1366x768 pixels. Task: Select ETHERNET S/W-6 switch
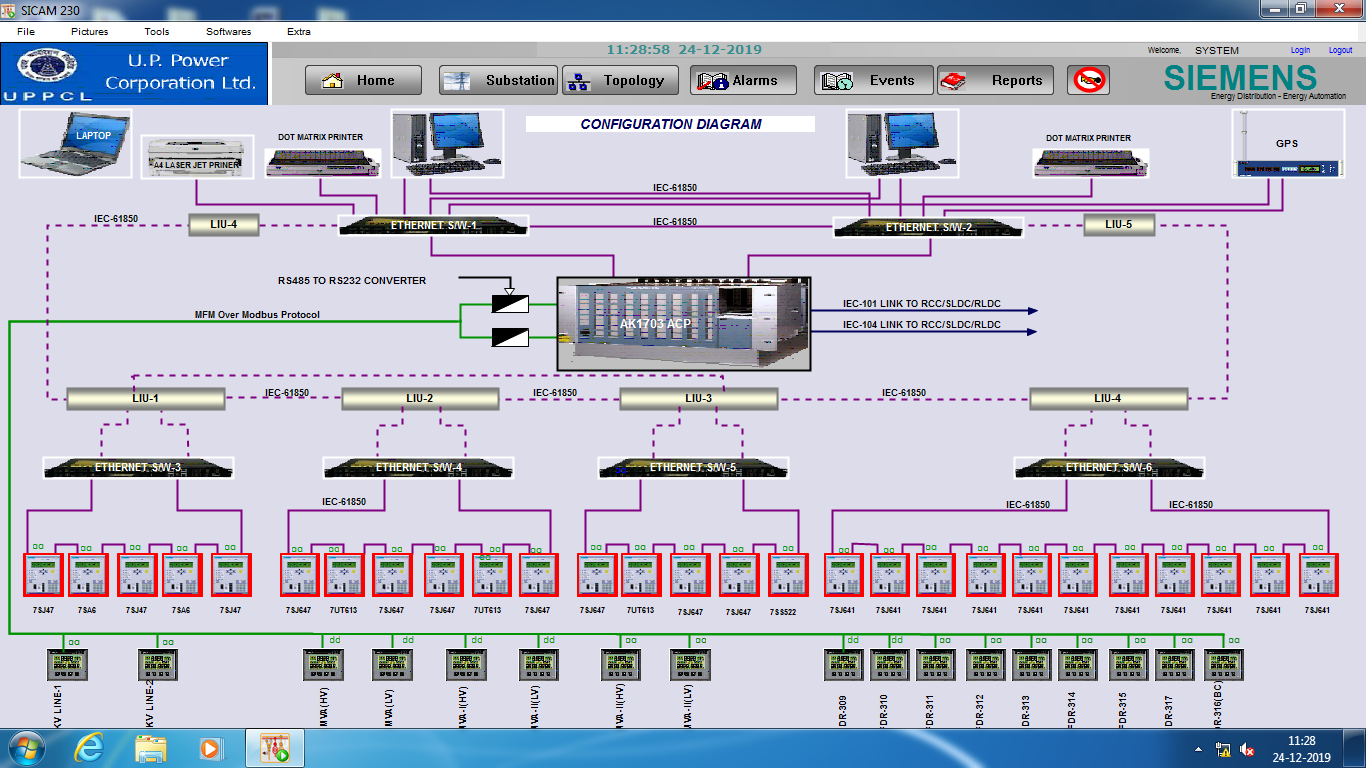(1109, 467)
